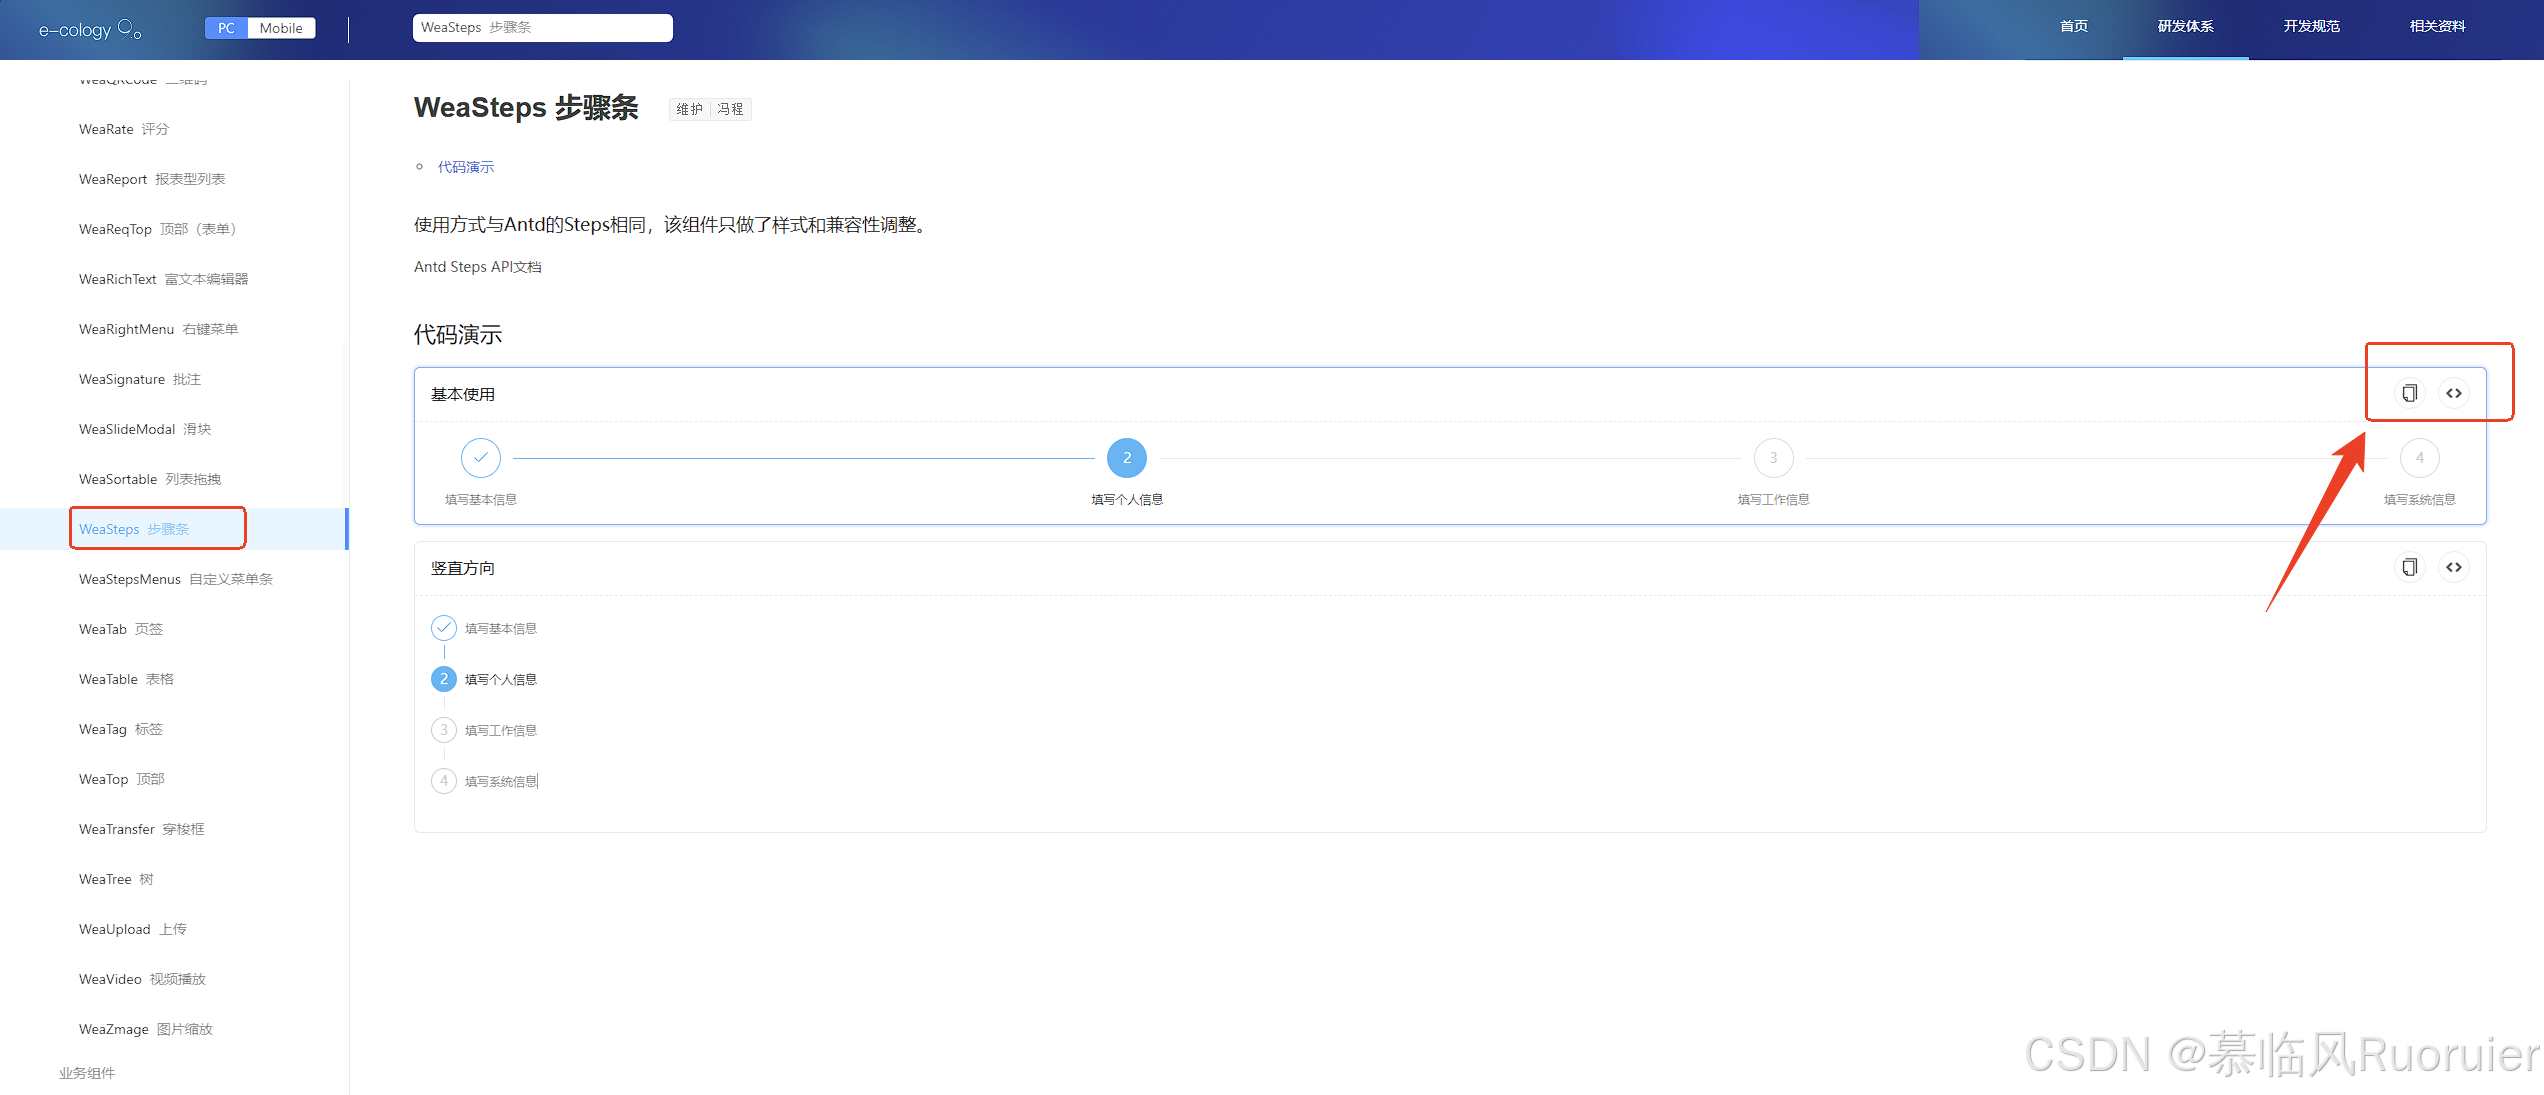Screen dimensions: 2544x1095
Task: Select WeaStepsMenus 自定义菜单条 in sidebar
Action: point(176,579)
